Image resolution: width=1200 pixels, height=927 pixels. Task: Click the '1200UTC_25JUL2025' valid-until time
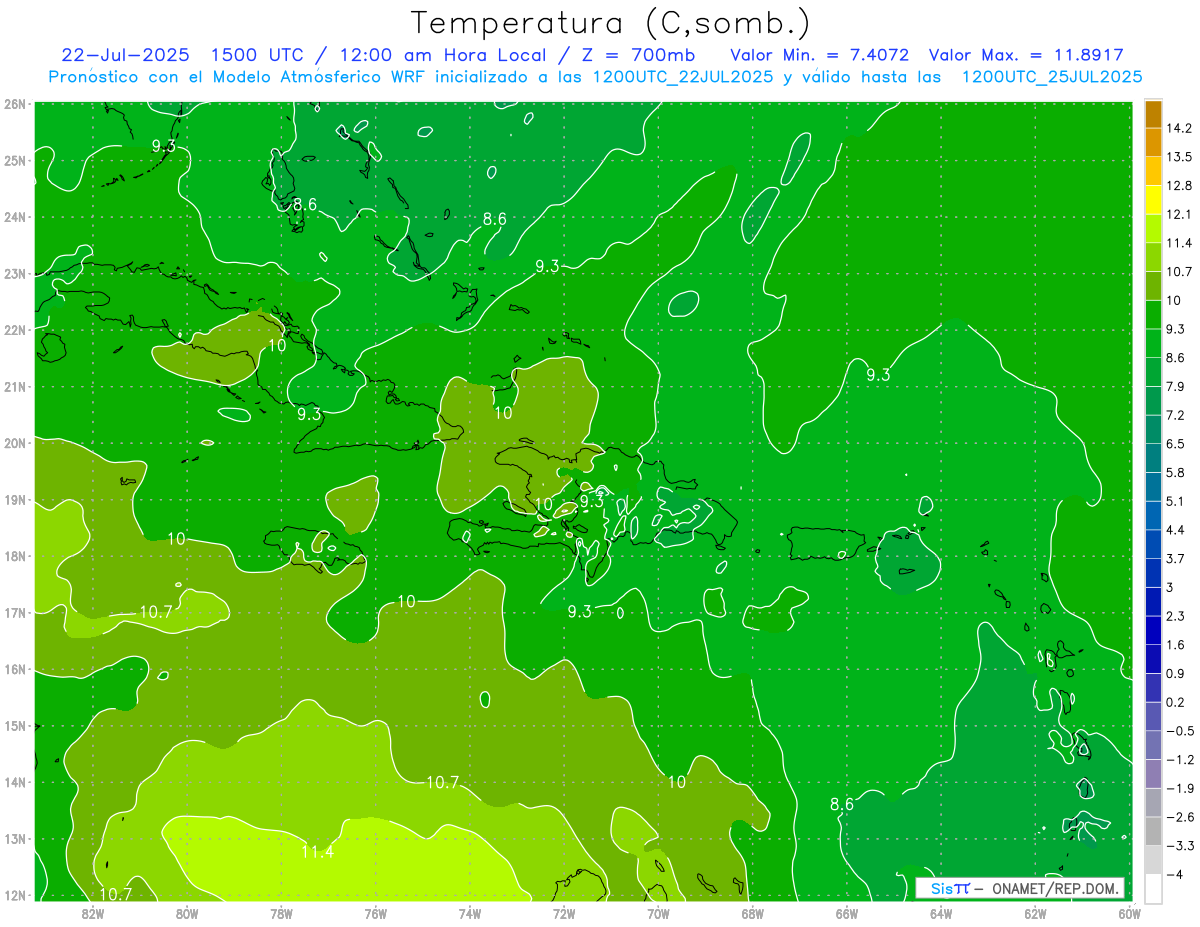(1051, 76)
